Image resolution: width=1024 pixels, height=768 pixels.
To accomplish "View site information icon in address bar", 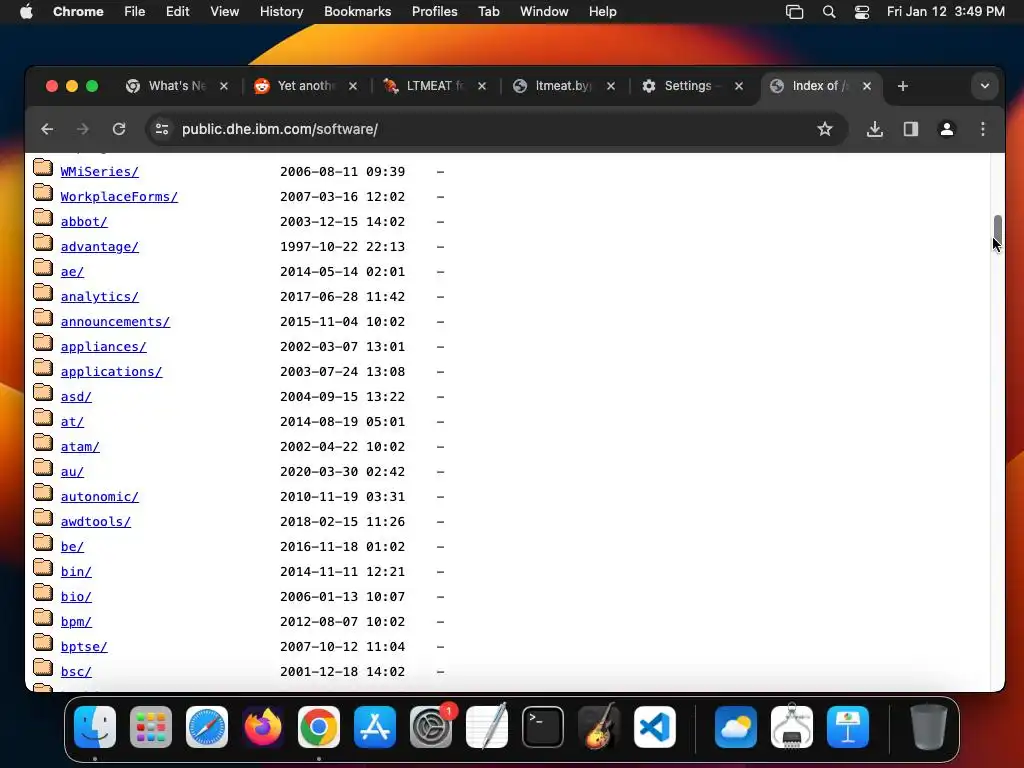I will click(162, 129).
